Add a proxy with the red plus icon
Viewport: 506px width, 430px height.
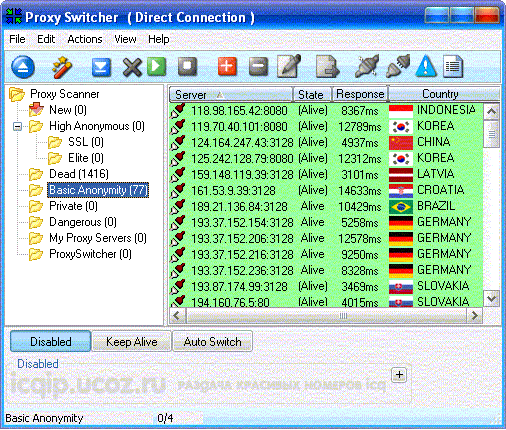click(x=227, y=66)
